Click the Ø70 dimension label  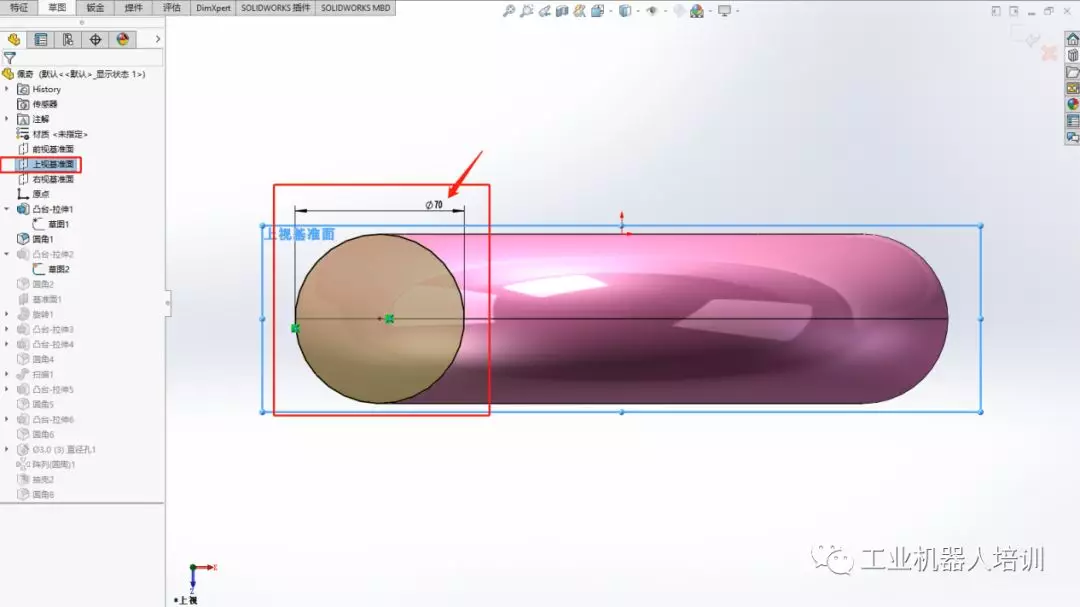pos(434,205)
